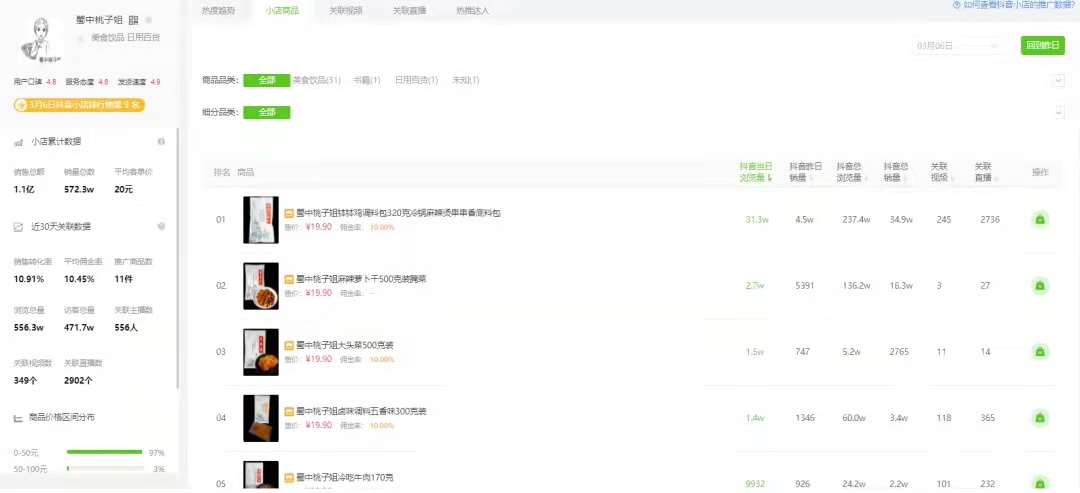Open the QR code icon beside 蜀中桃子姐
Screen dimensions: 1080x493
pos(134,20)
